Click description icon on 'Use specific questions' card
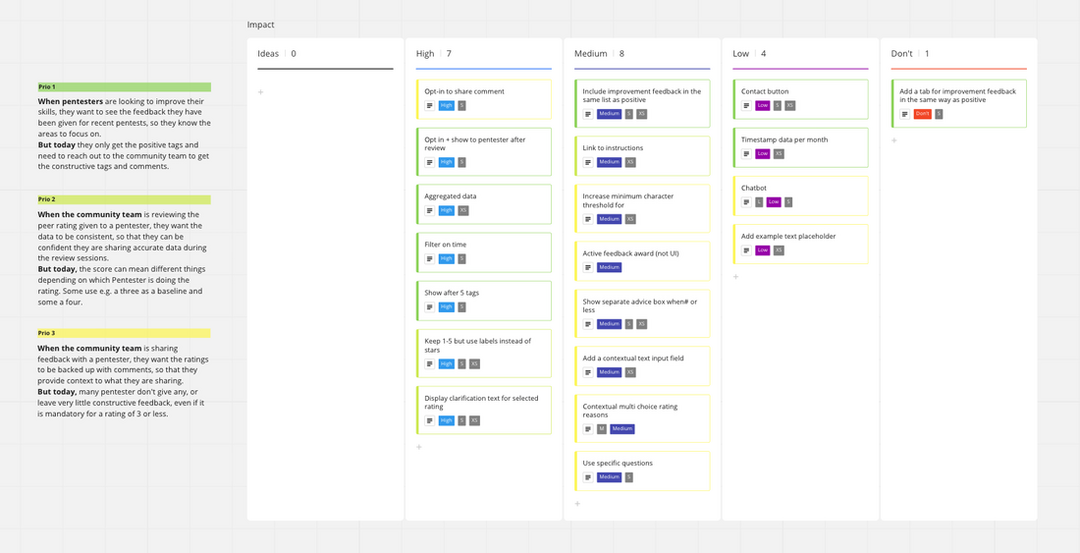The width and height of the screenshot is (1080, 553). click(x=587, y=477)
